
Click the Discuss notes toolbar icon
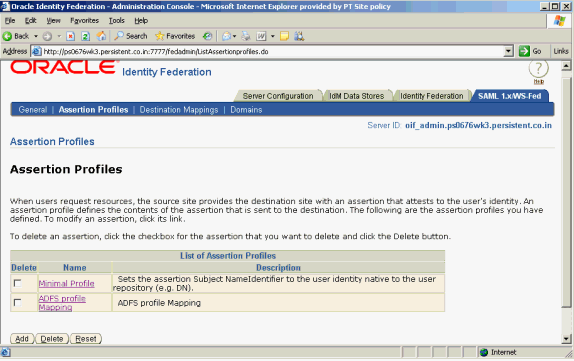point(284,36)
